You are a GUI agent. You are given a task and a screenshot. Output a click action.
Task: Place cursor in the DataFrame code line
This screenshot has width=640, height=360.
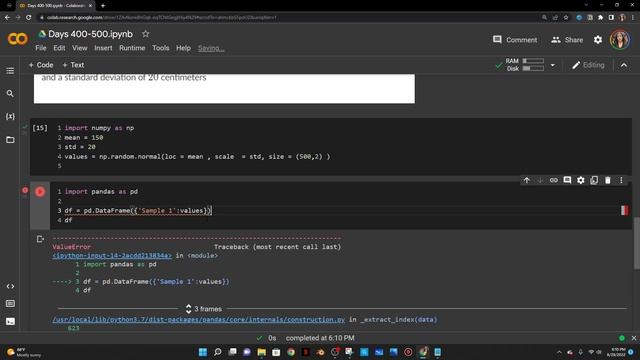click(x=138, y=211)
